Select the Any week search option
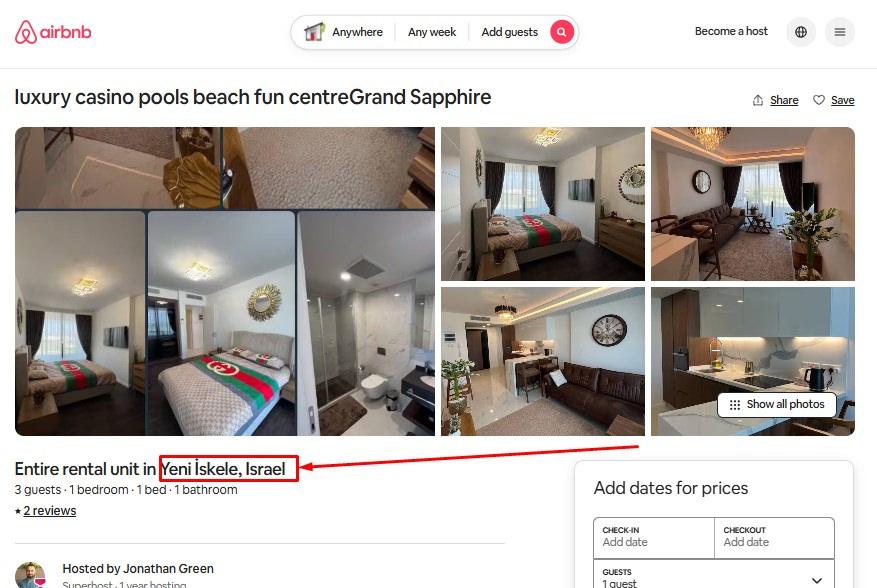877x588 pixels. (432, 32)
